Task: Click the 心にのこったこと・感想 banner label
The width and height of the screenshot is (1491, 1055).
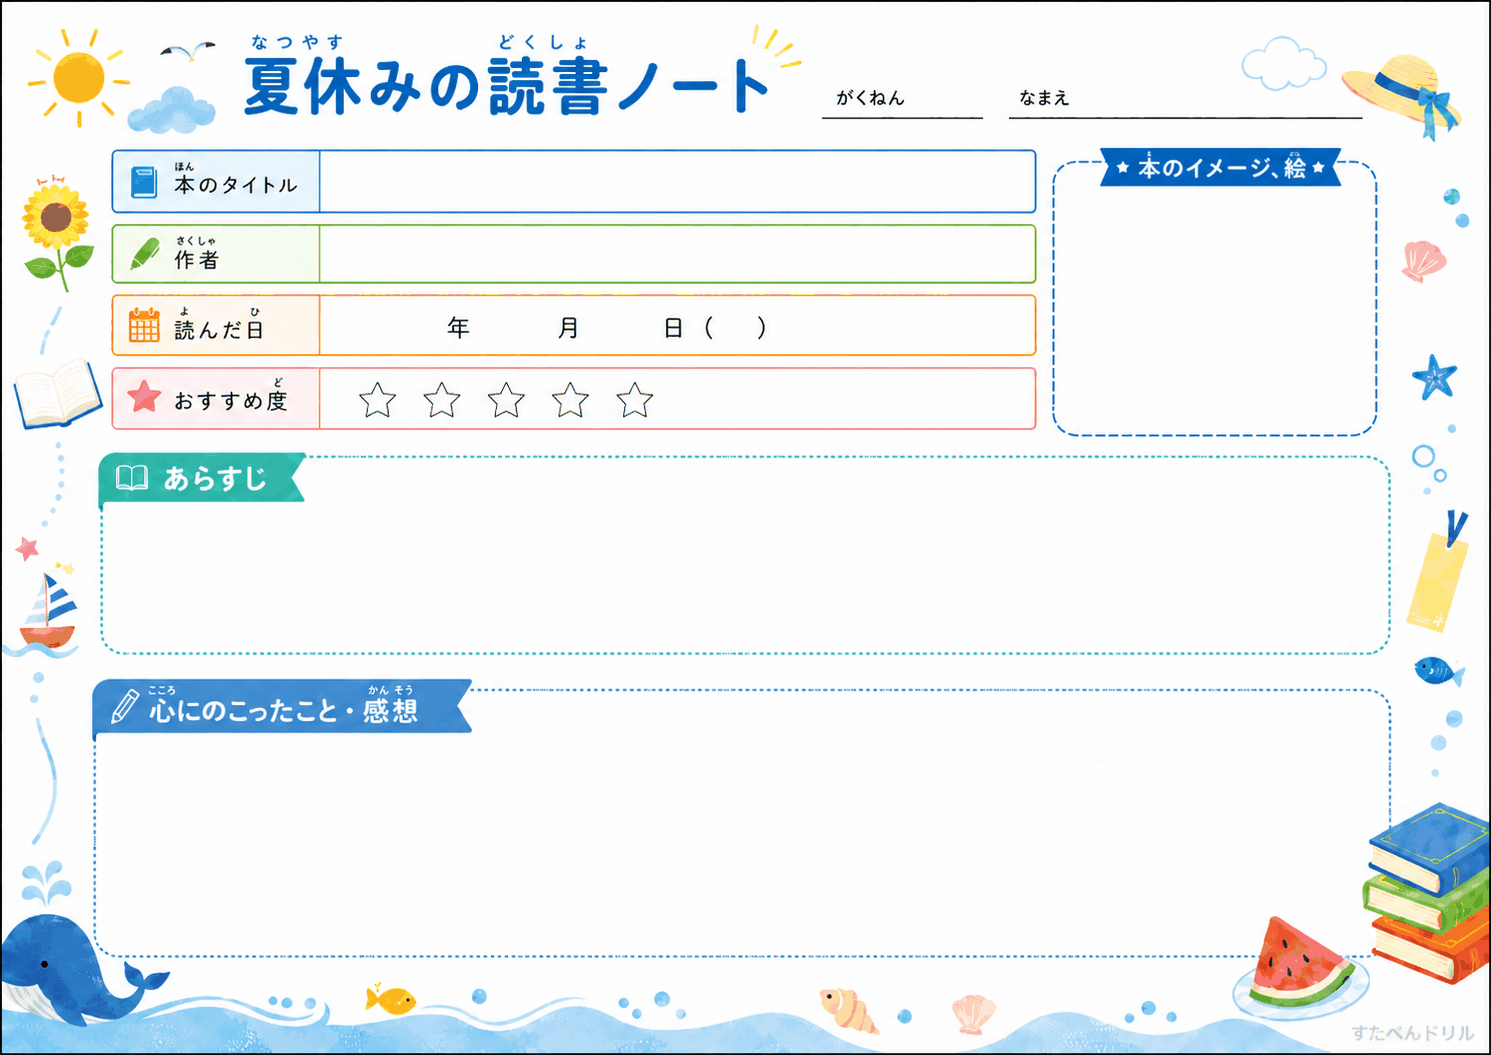Action: click(284, 709)
